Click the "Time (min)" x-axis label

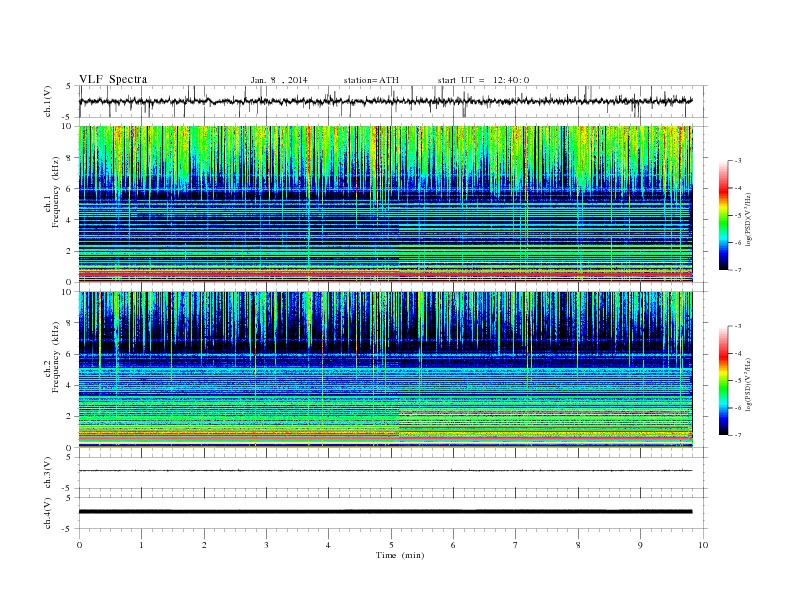tap(400, 555)
